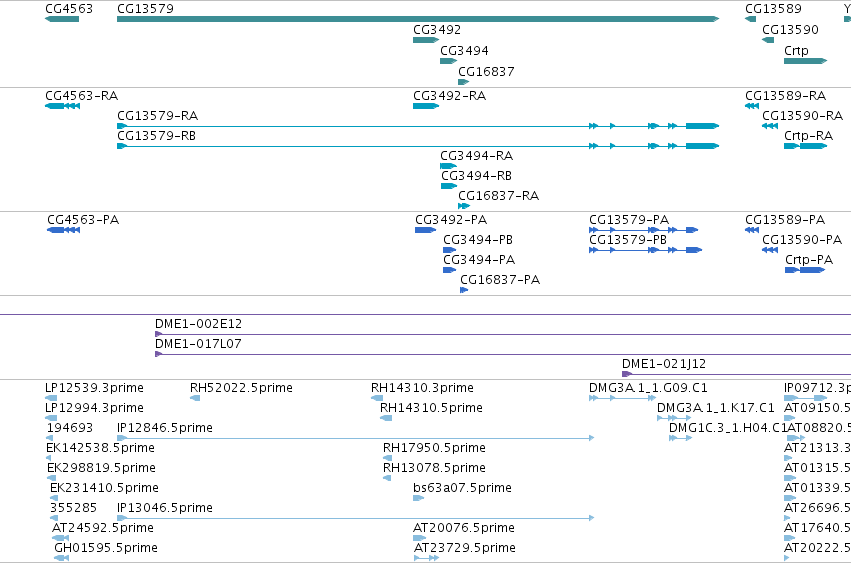The width and height of the screenshot is (851, 563).
Task: Select the RH52022.5prime EST glyph
Action: click(x=195, y=398)
